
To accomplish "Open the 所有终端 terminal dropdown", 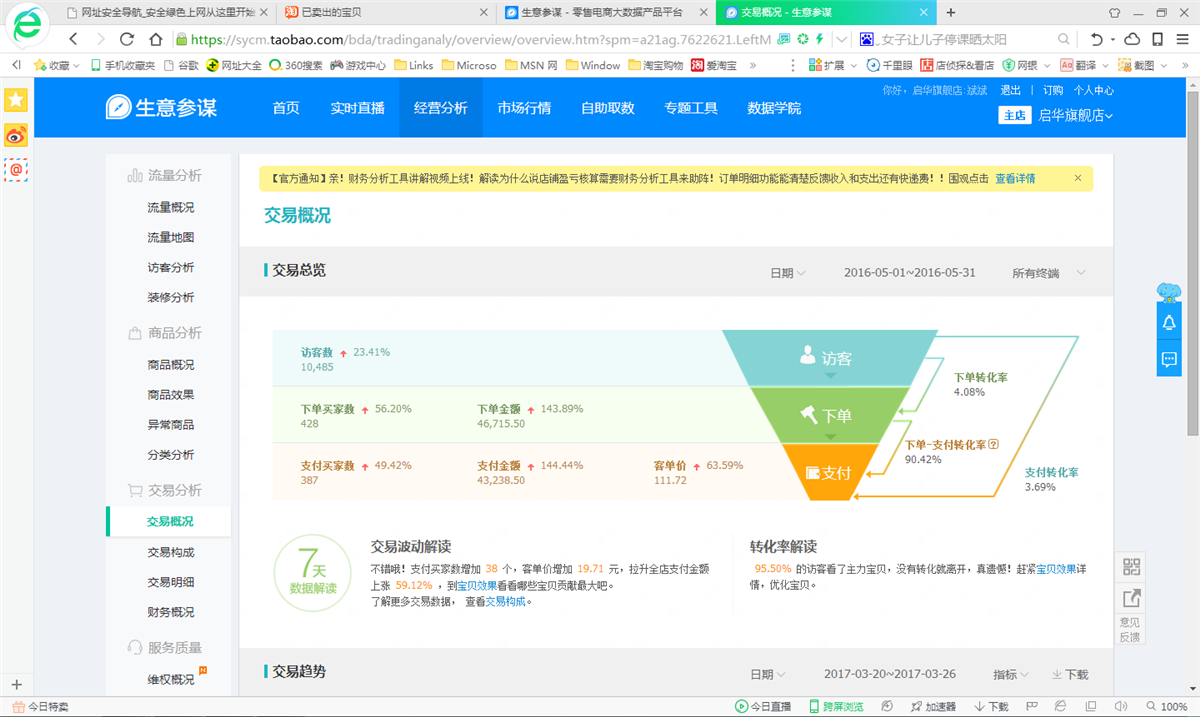I will coord(1048,273).
